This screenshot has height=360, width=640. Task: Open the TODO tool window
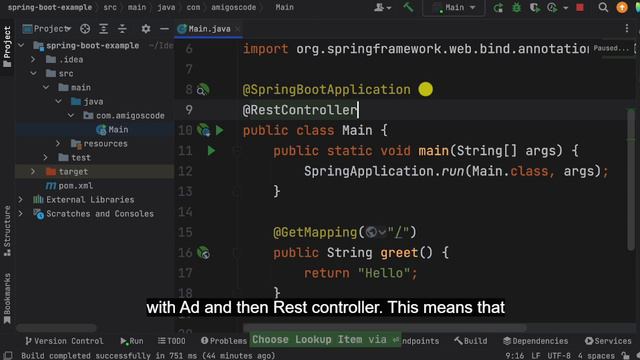coord(172,341)
